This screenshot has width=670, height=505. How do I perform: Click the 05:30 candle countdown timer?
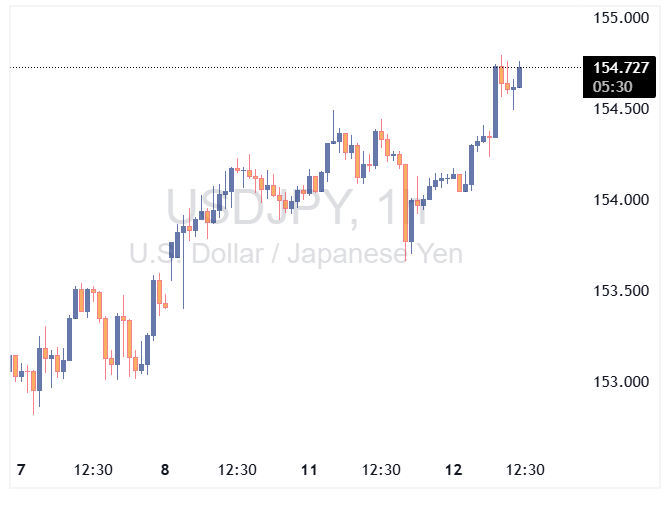(611, 87)
